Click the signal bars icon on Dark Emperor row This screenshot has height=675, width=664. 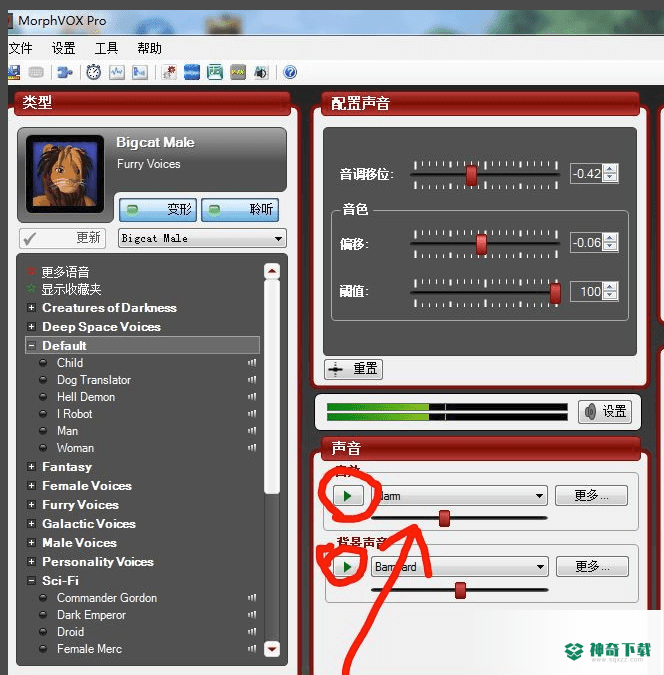pyautogui.click(x=252, y=615)
